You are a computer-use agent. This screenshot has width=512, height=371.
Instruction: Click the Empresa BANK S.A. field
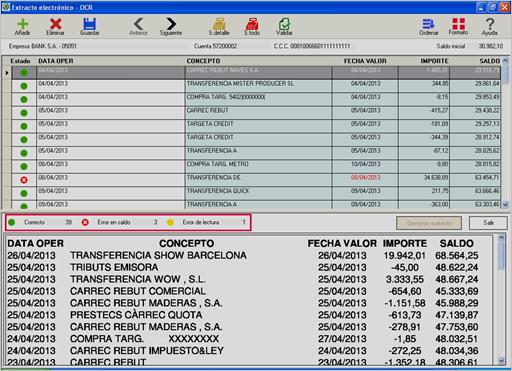coord(43,46)
